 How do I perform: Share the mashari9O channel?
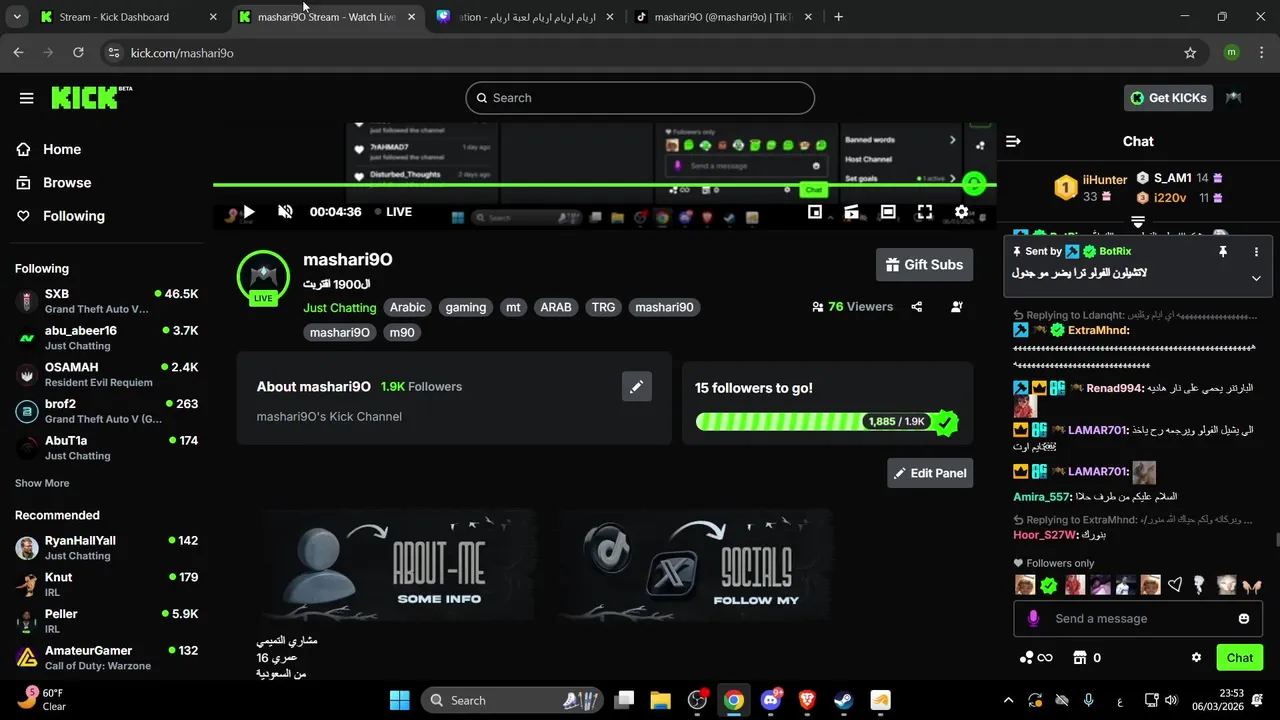pyautogui.click(x=917, y=307)
